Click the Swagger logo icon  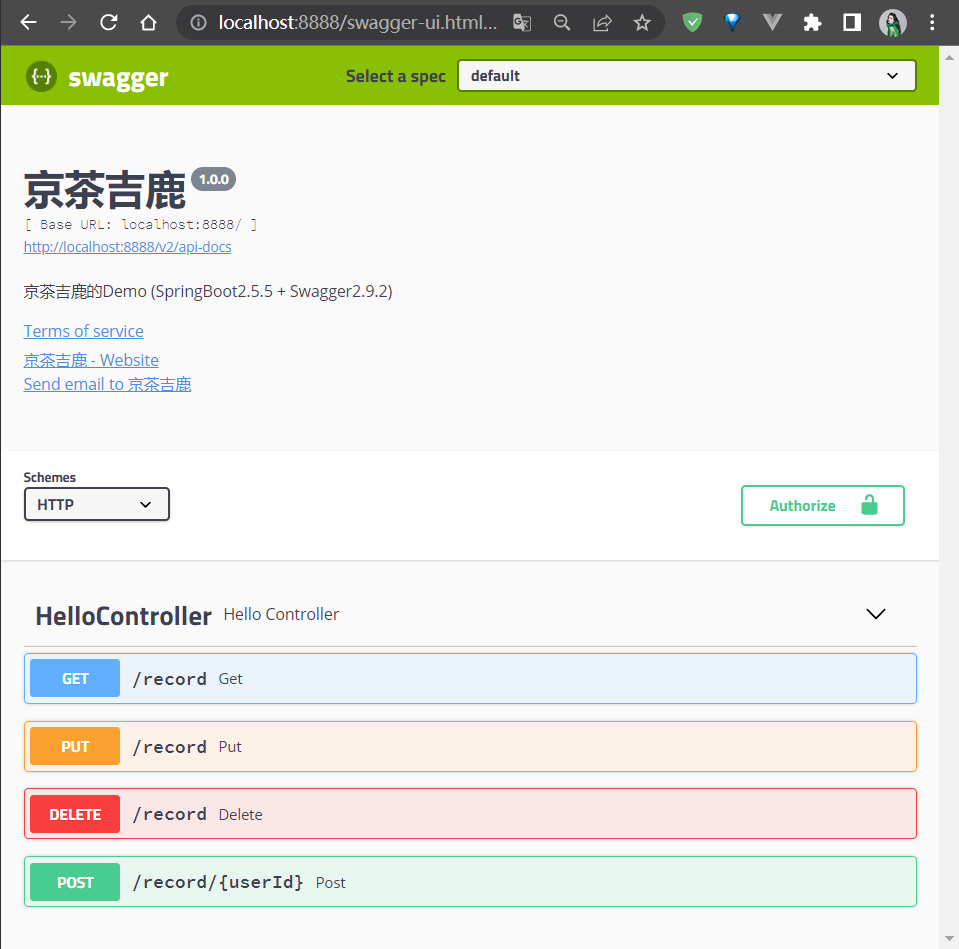42,76
